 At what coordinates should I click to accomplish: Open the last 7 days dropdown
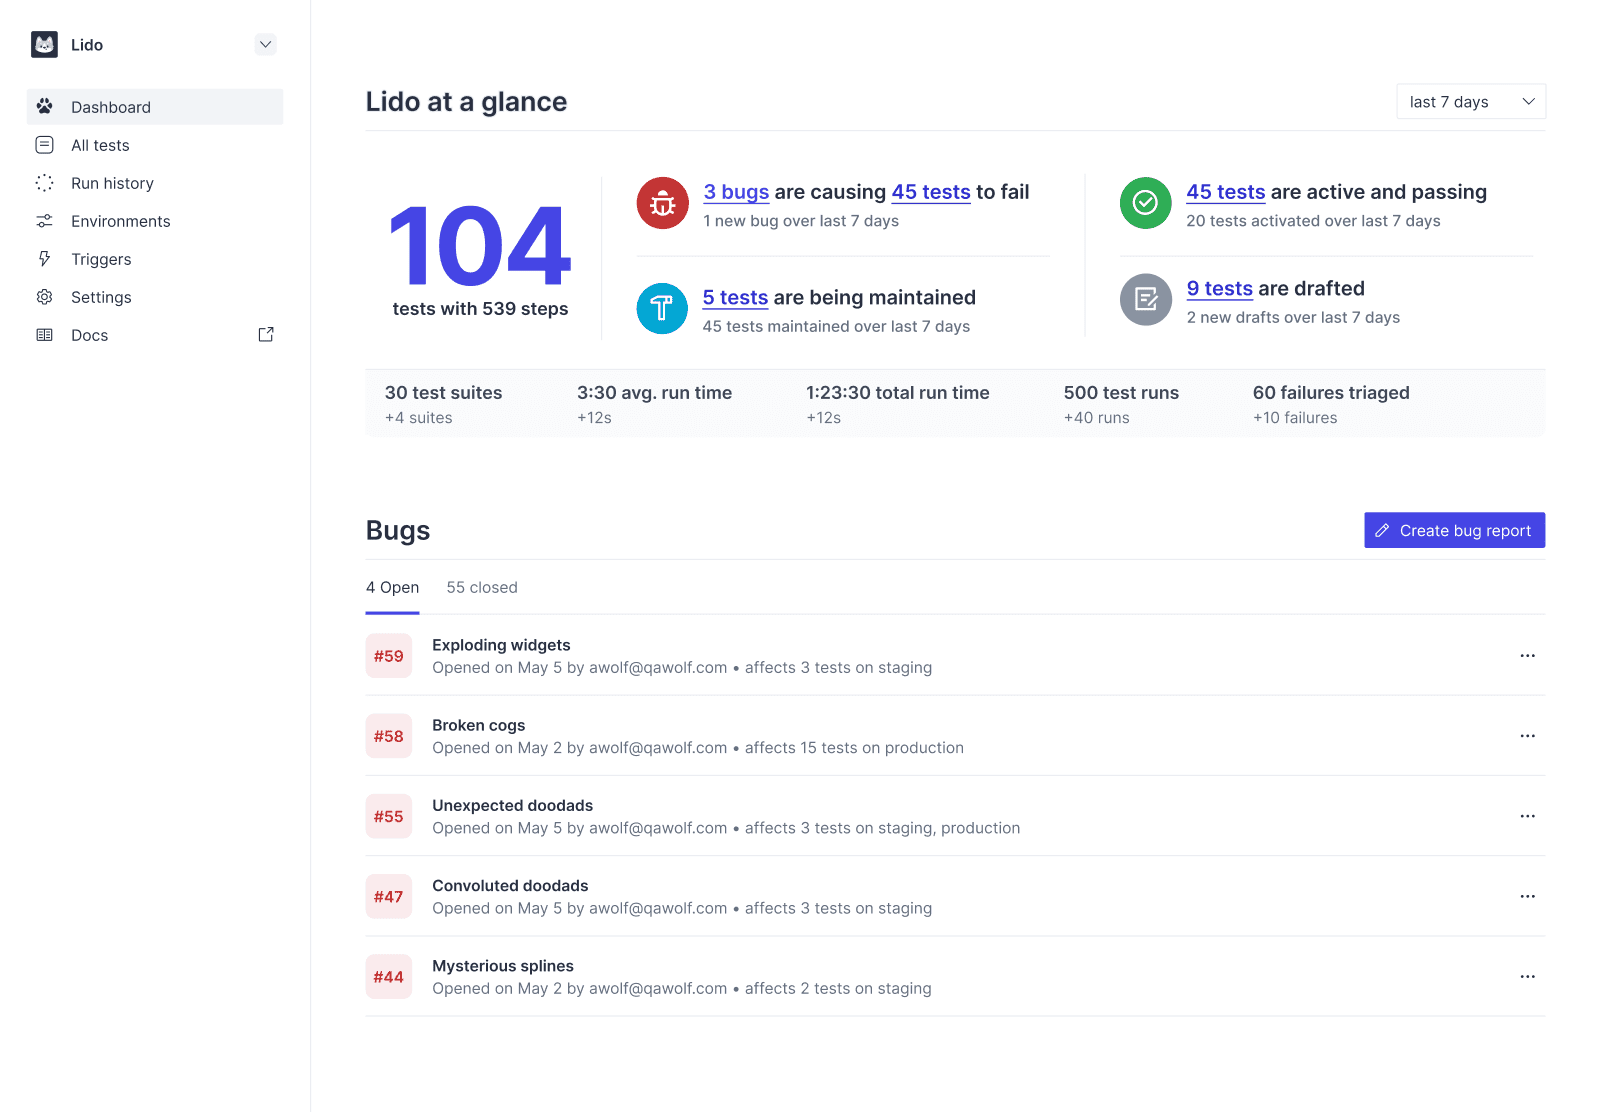pos(1470,101)
